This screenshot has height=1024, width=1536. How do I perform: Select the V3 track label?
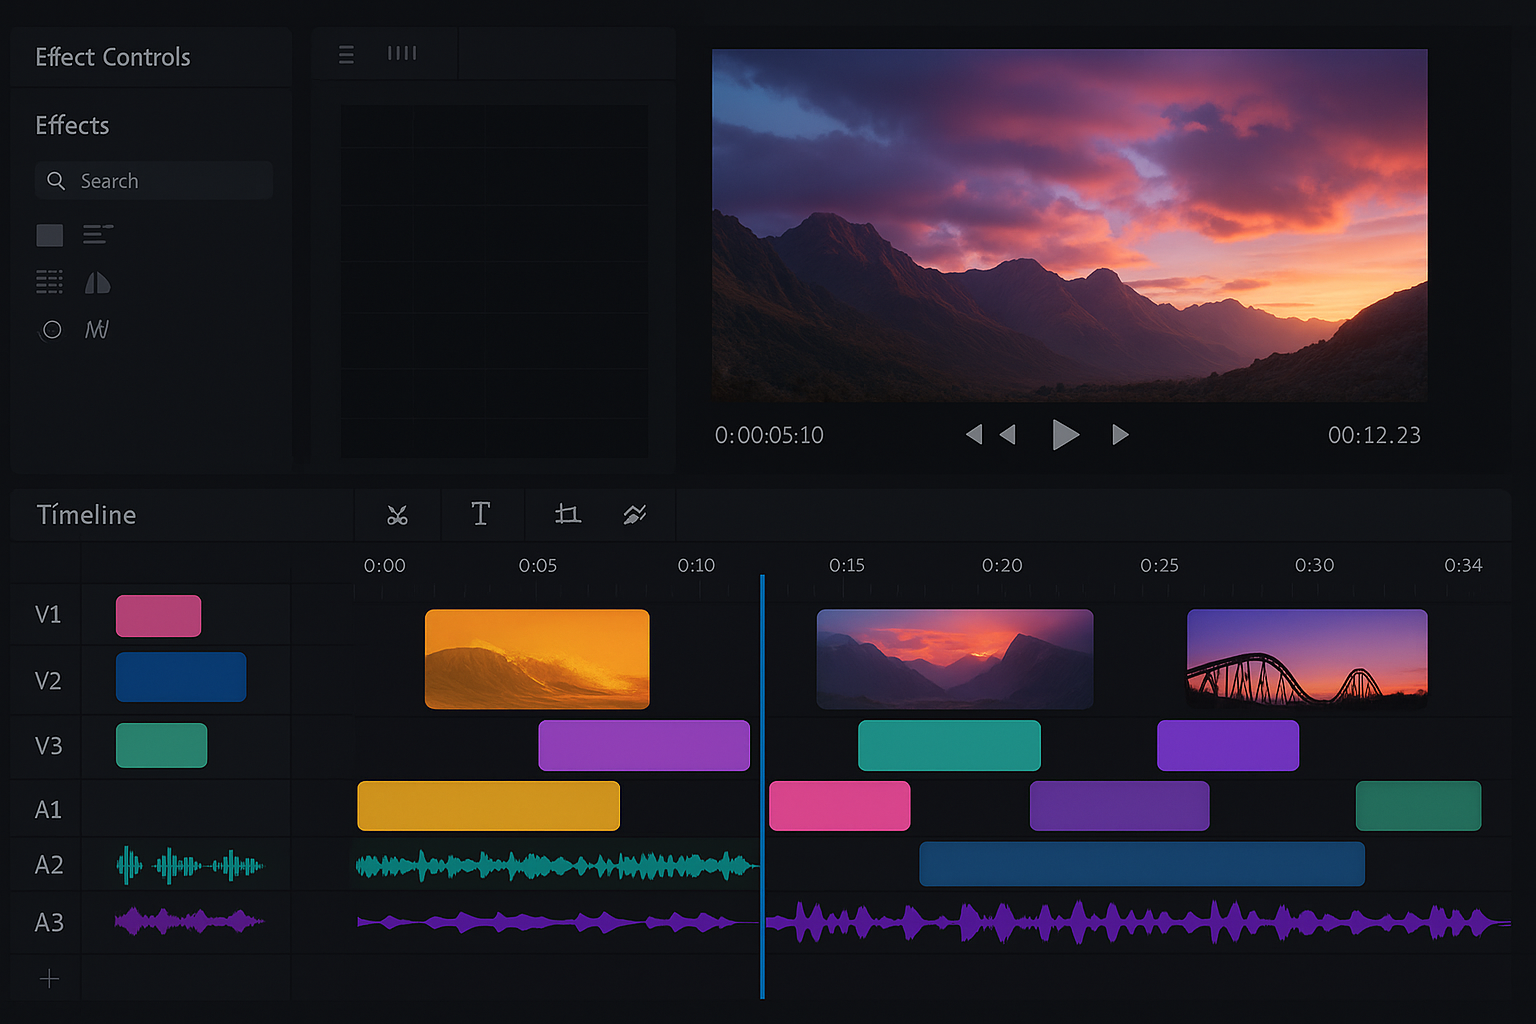click(x=48, y=746)
